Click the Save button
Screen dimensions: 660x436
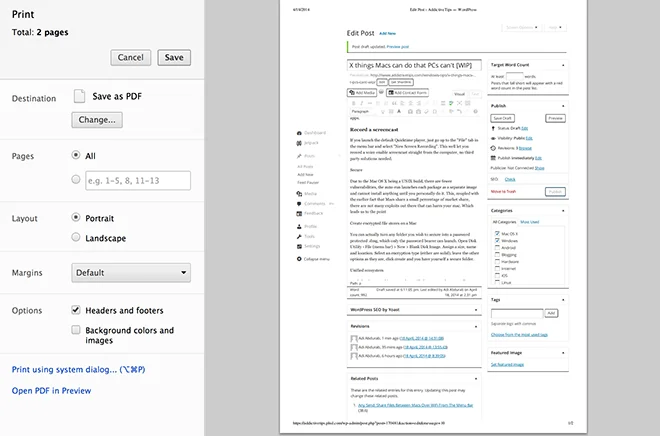pos(174,58)
